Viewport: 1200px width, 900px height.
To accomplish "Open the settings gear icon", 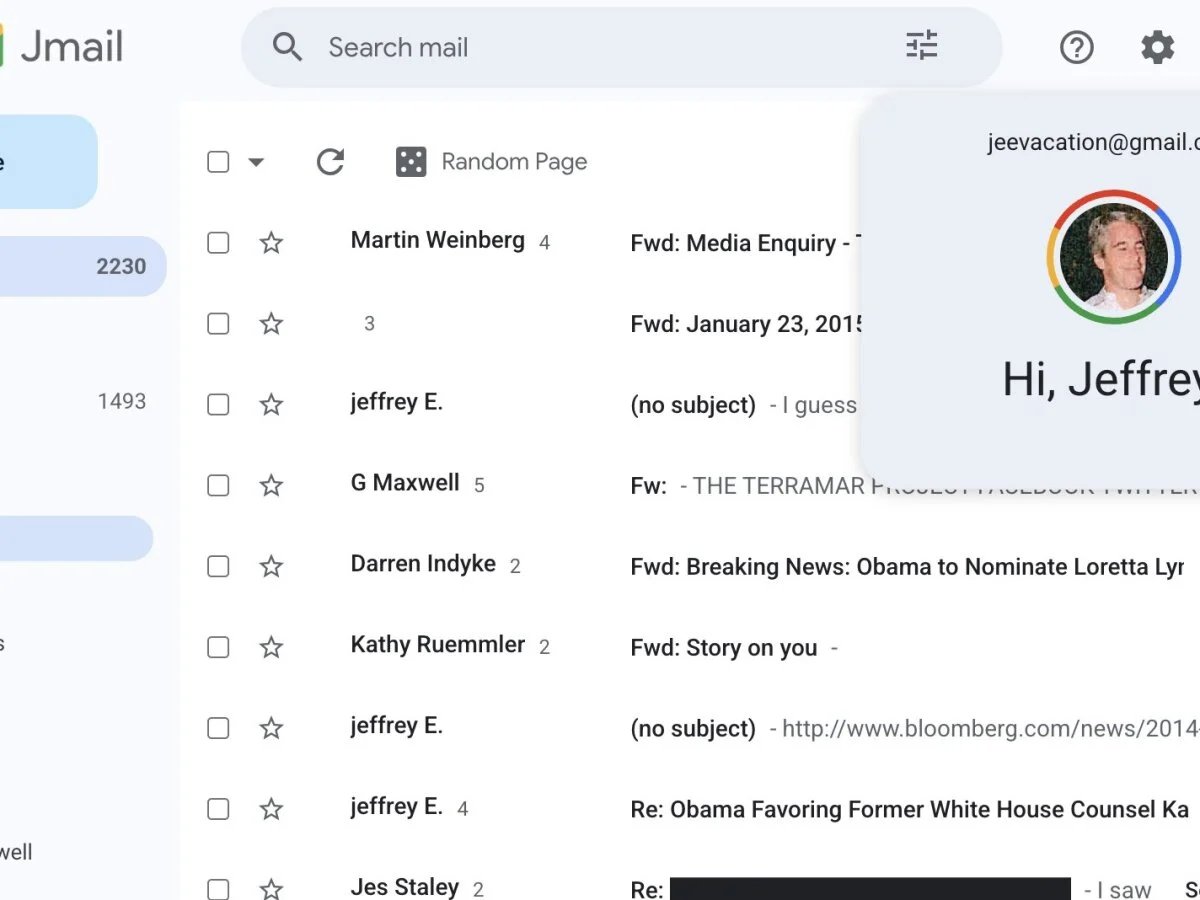I will click(x=1158, y=47).
